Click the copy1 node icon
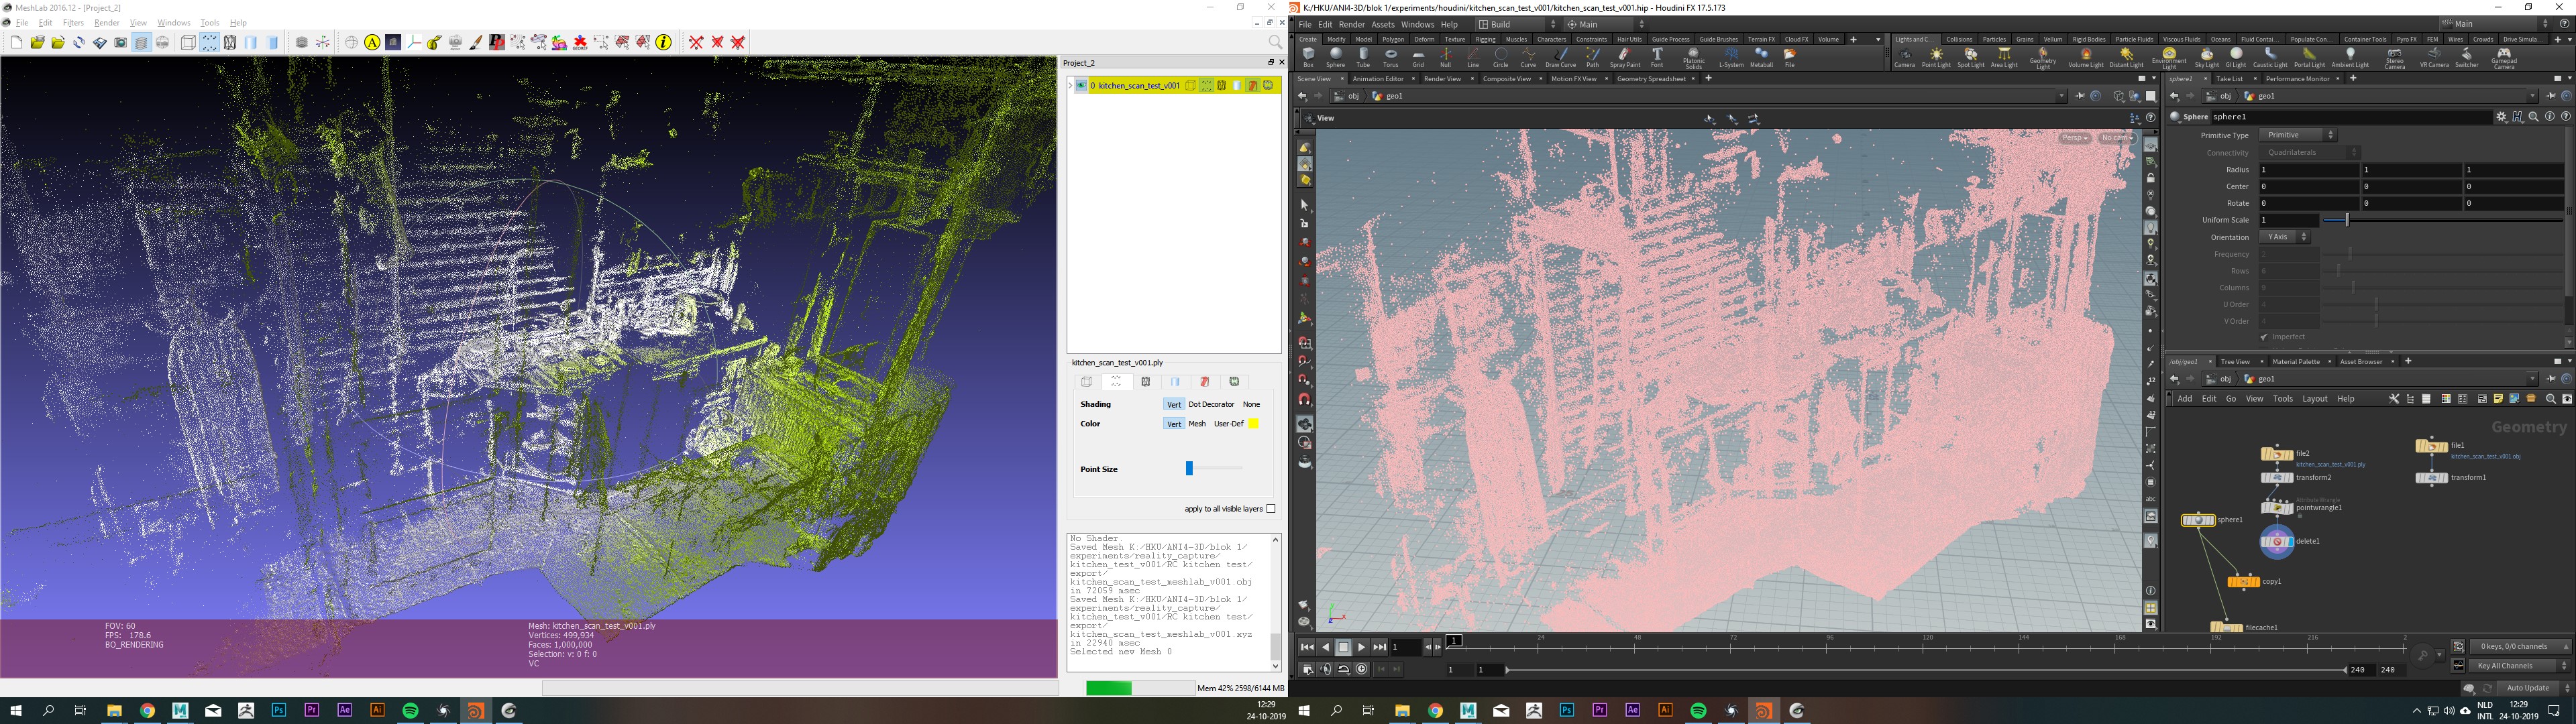2576x724 pixels. 2243,581
